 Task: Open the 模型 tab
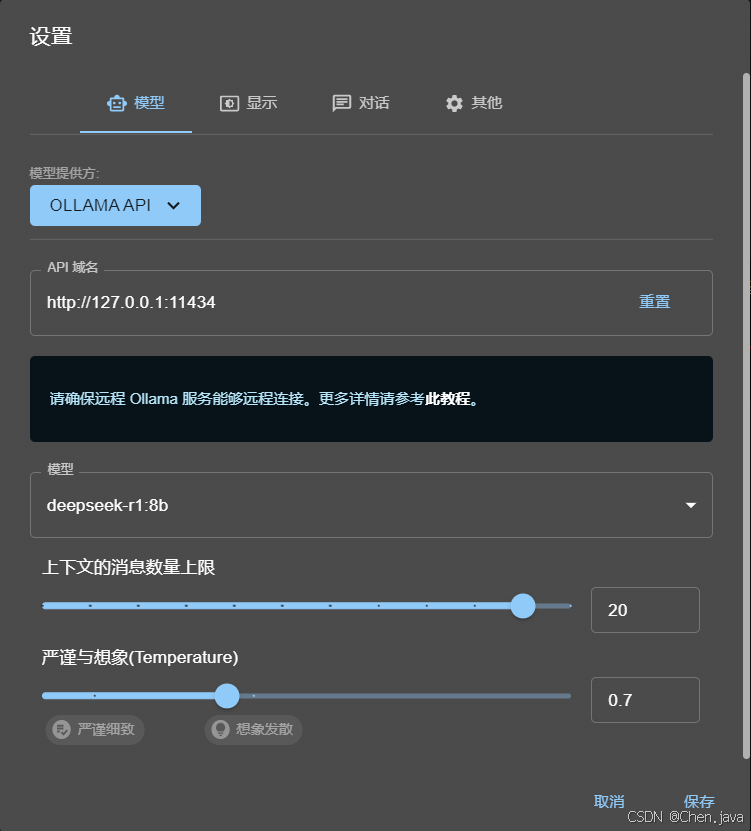(x=136, y=103)
